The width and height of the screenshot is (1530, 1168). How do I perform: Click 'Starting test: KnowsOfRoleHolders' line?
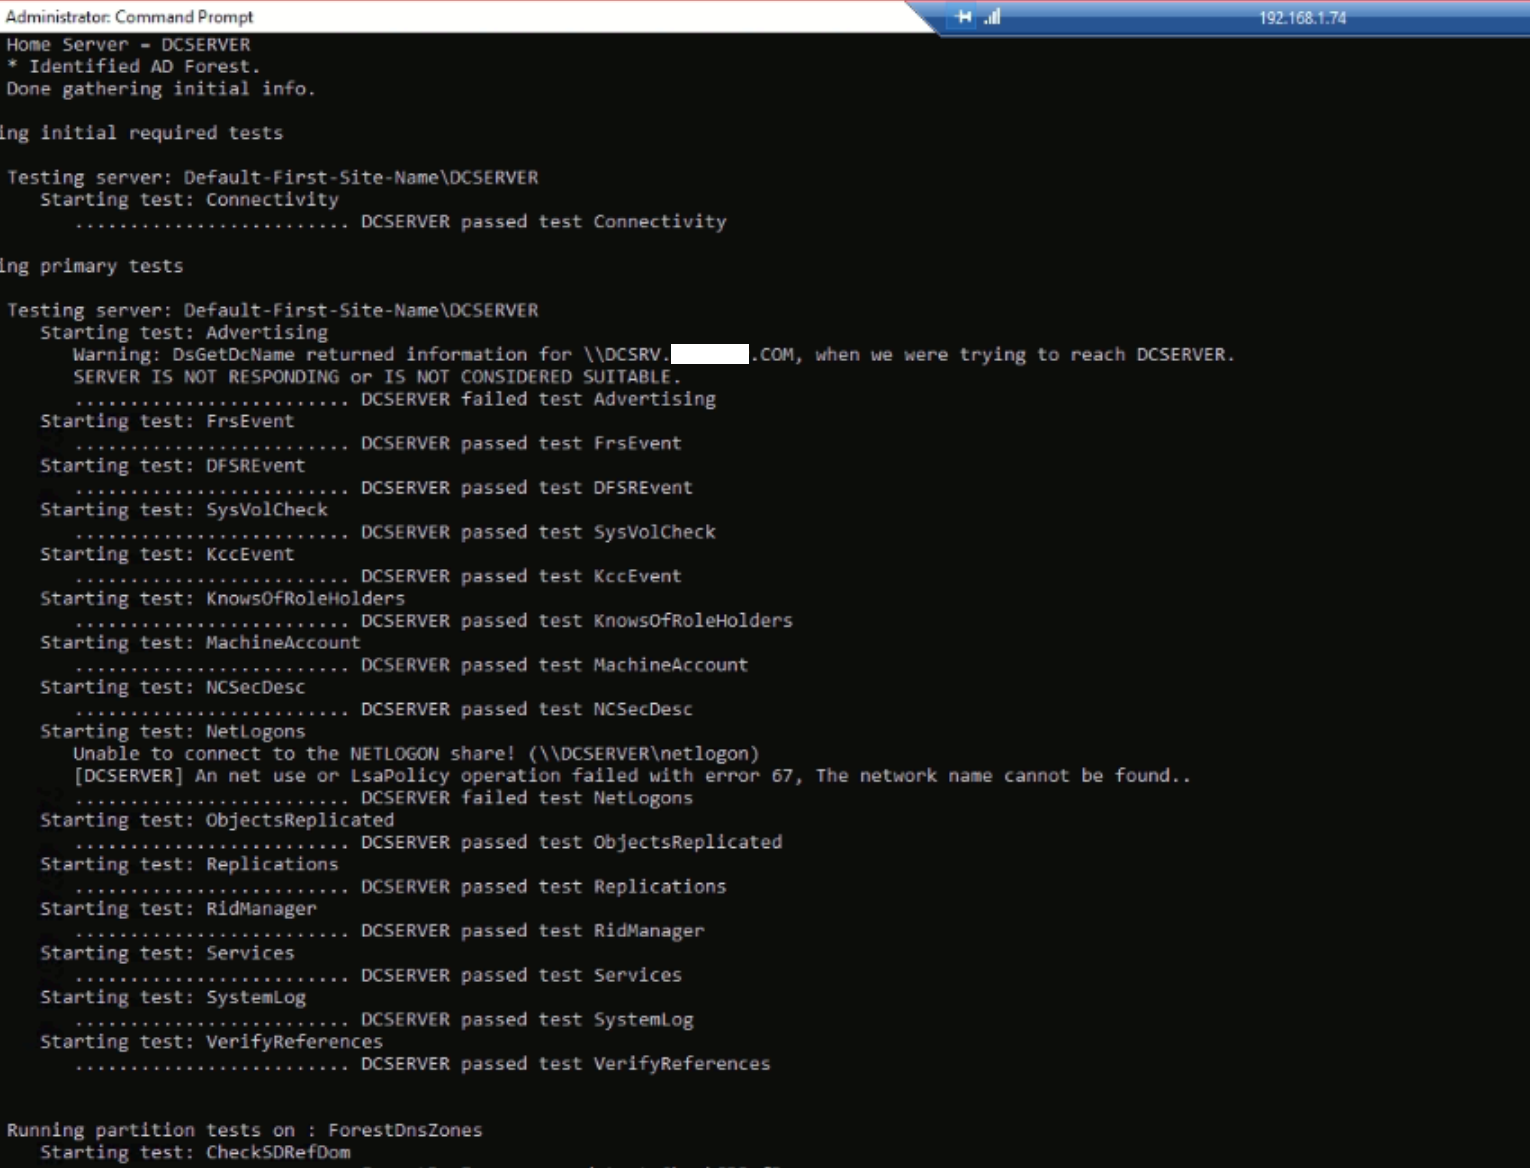222,598
